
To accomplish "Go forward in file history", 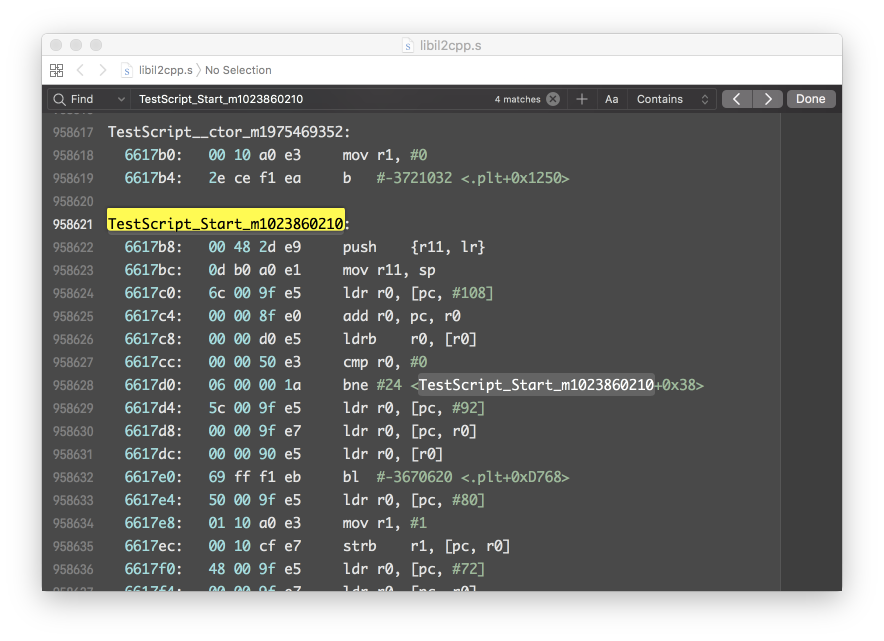I will [x=103, y=70].
